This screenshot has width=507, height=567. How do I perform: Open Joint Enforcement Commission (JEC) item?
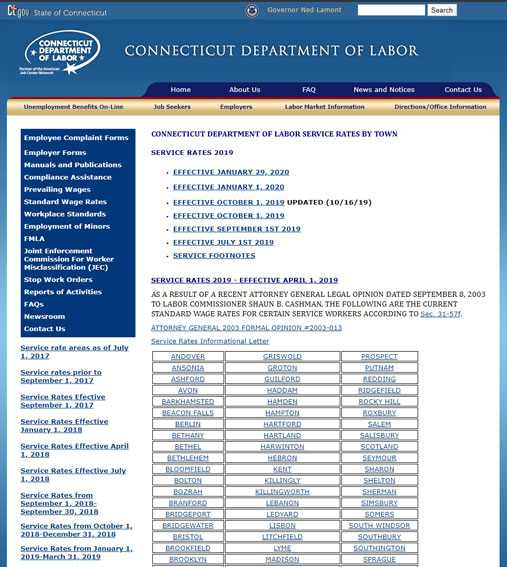coord(69,259)
